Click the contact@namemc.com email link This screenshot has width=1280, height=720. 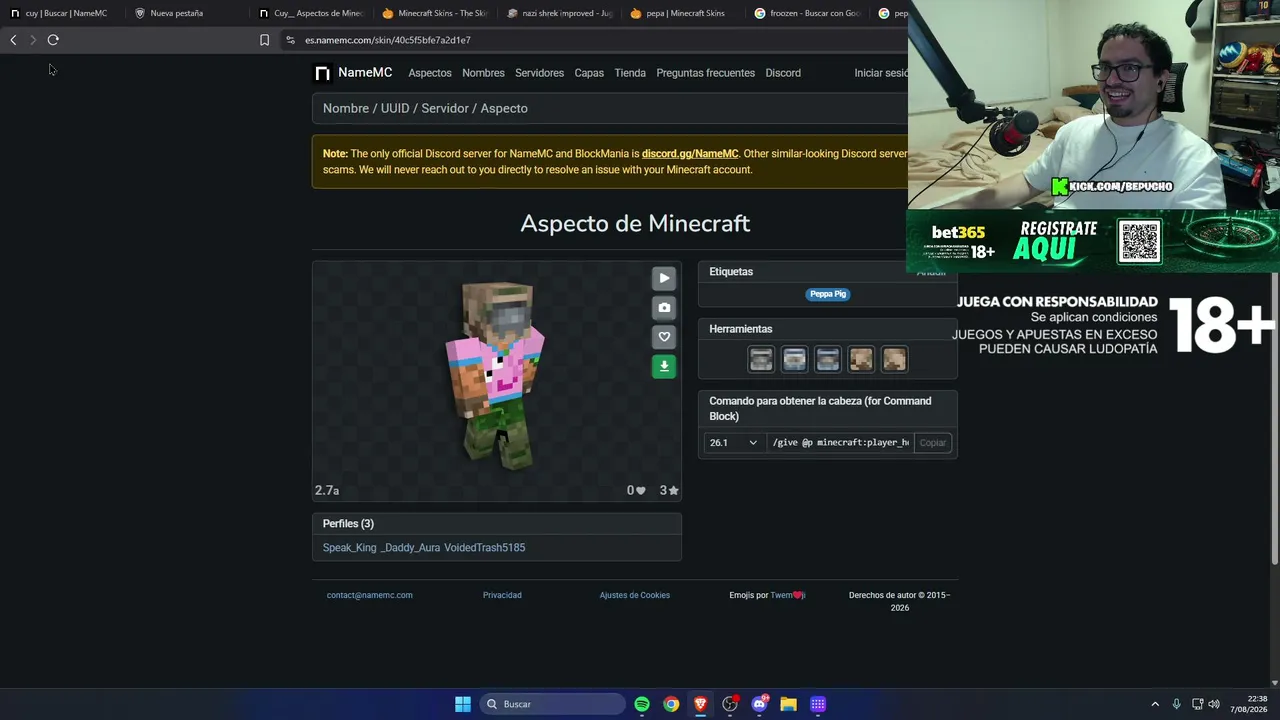pyautogui.click(x=369, y=595)
